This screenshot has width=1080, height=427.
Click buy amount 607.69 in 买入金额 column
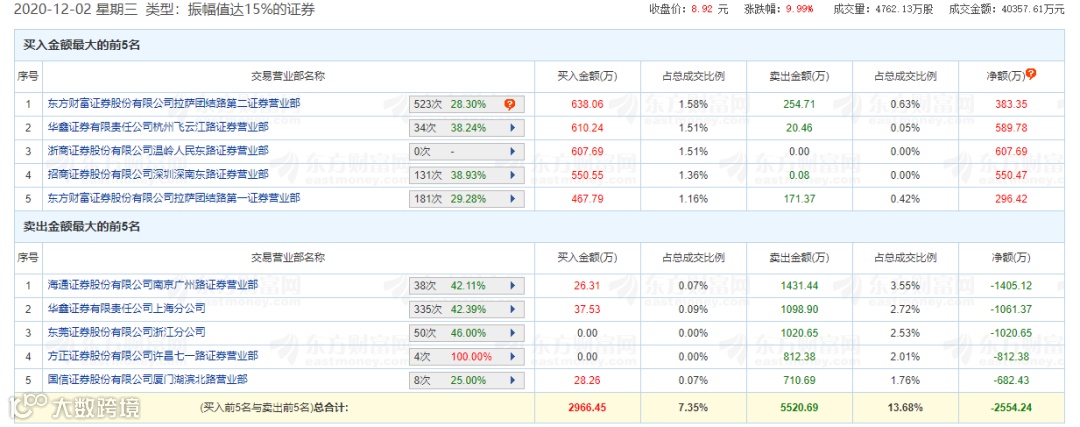coord(588,152)
